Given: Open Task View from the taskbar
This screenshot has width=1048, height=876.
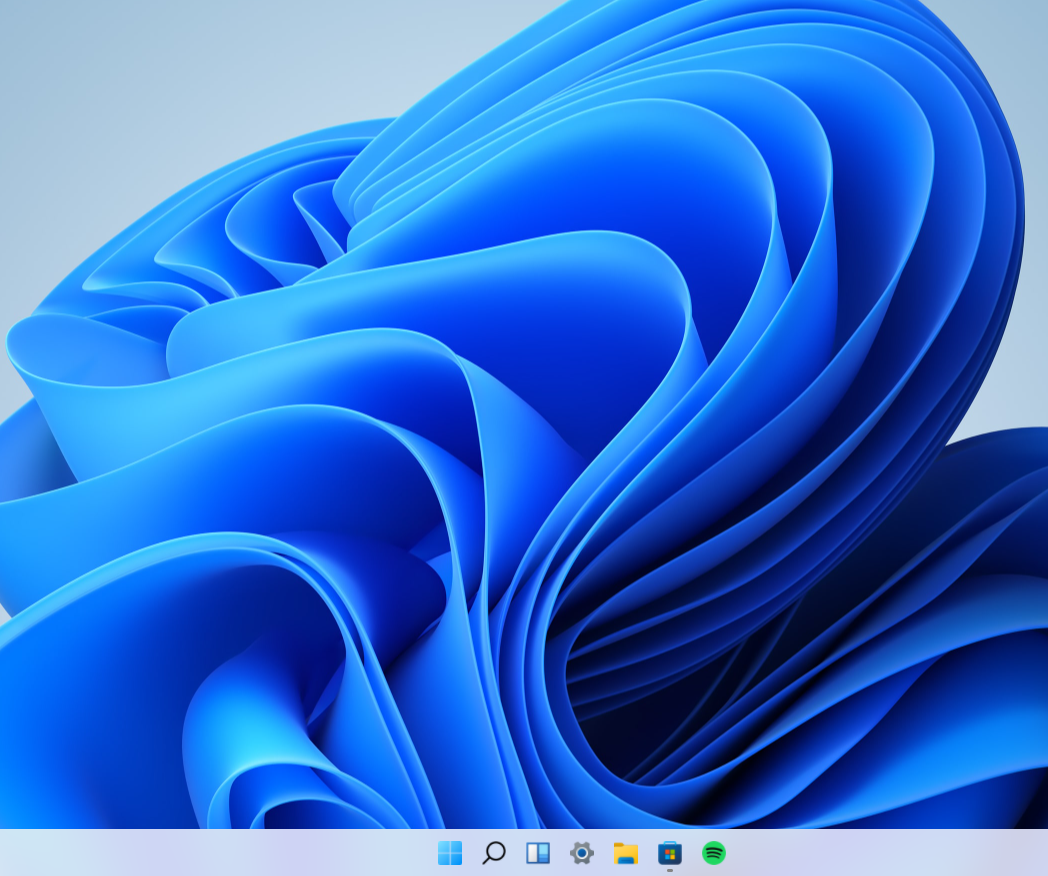Looking at the screenshot, I should [x=538, y=853].
